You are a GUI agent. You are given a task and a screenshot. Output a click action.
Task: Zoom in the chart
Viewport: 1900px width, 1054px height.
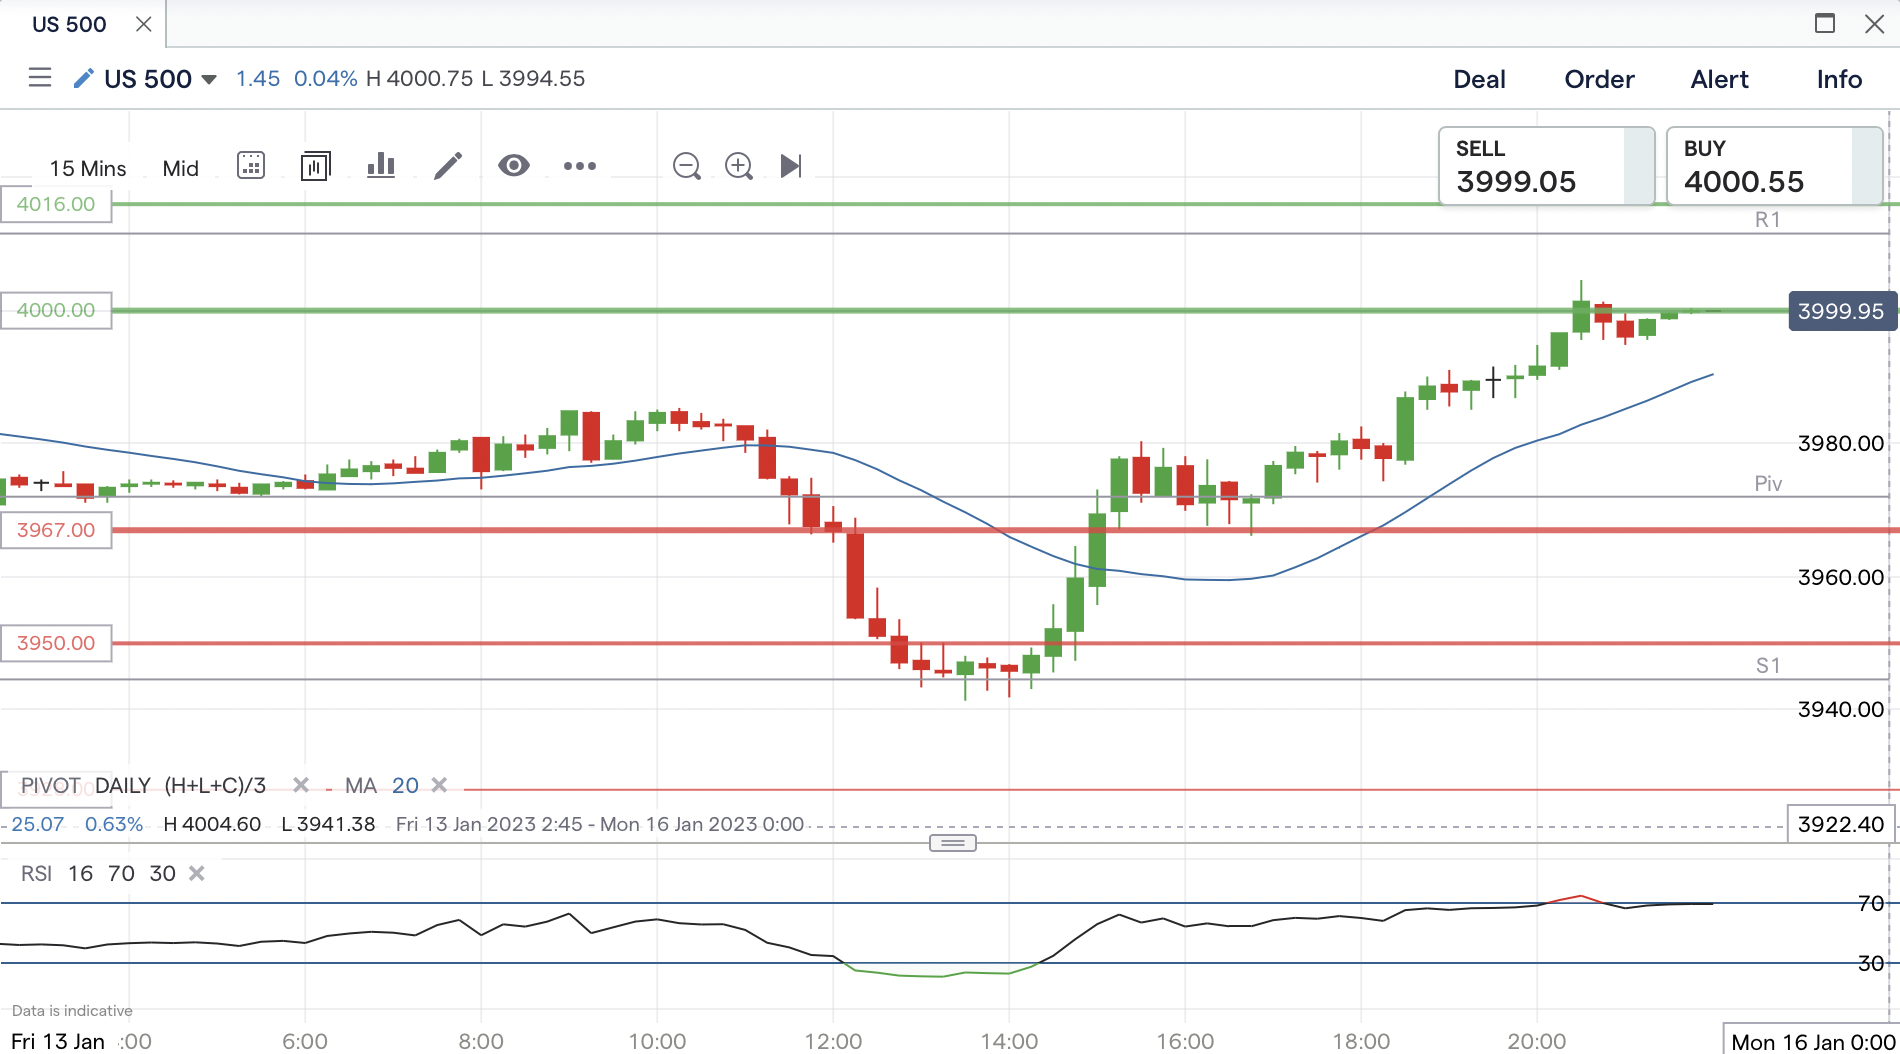(739, 166)
